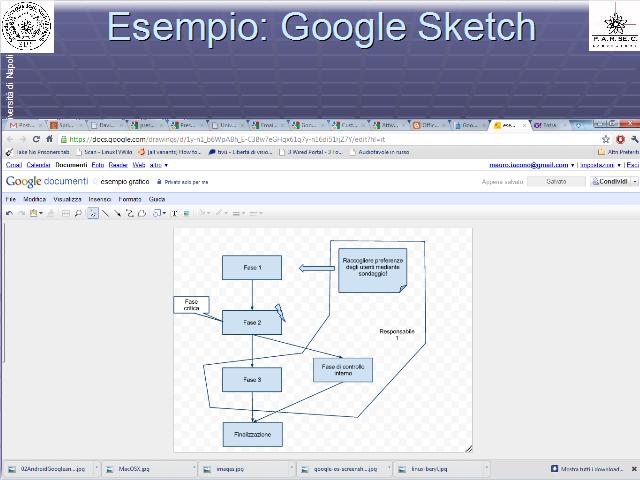
Task: Choose the straight Line tool
Action: (x=105, y=213)
